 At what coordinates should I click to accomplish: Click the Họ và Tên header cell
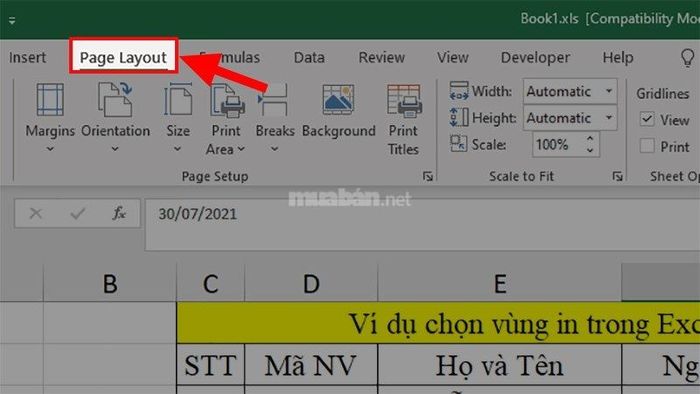[500, 365]
